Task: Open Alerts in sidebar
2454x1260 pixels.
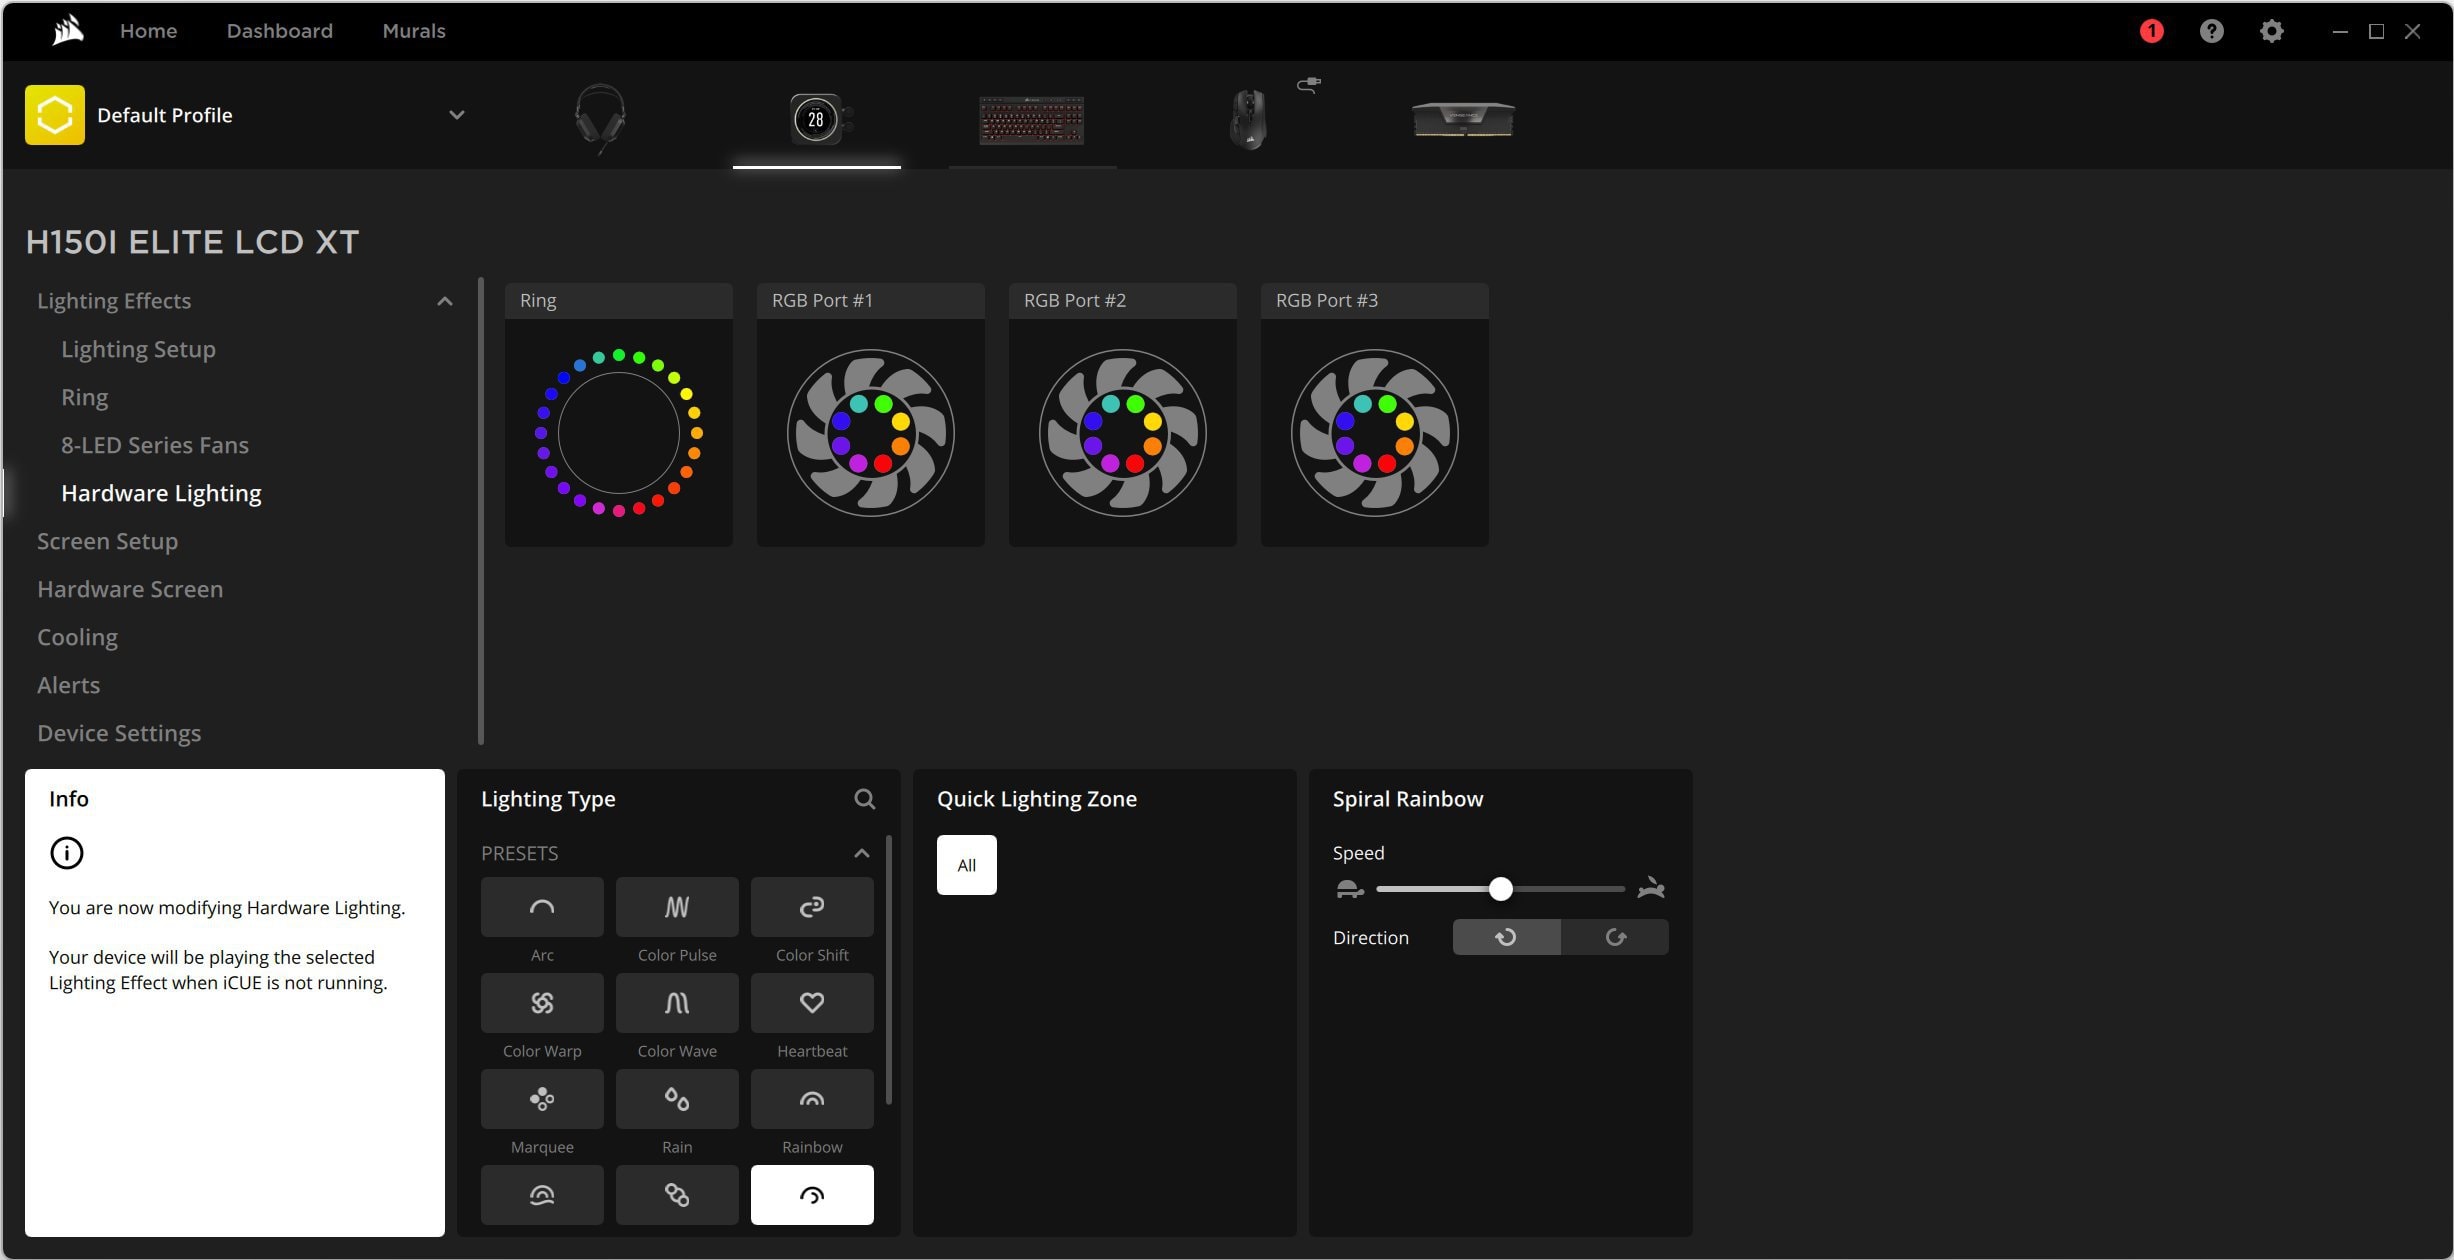Action: click(68, 685)
